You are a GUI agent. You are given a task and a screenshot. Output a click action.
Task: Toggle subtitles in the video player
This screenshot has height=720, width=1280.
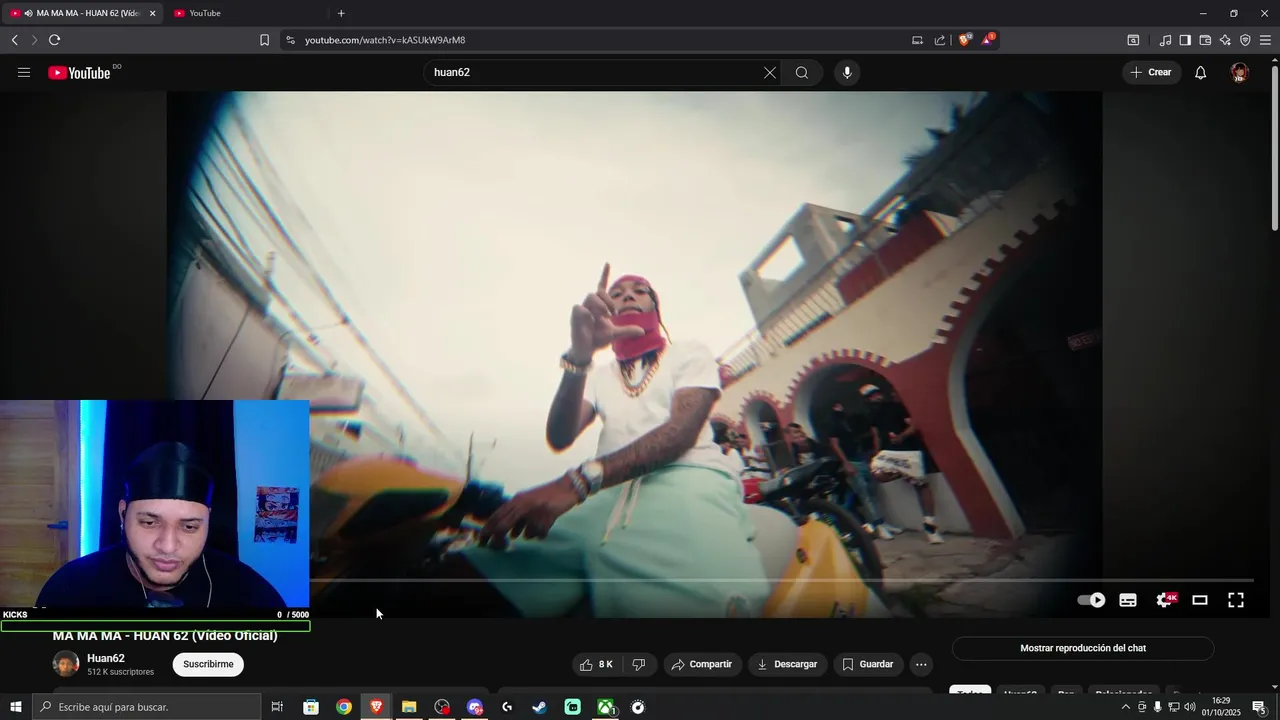[1128, 600]
